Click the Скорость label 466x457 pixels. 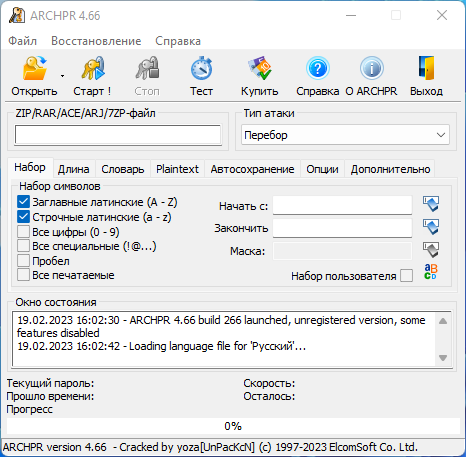point(269,383)
